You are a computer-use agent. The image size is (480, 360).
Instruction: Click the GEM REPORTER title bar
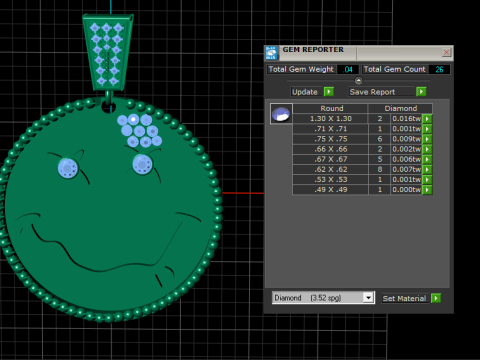(x=359, y=53)
